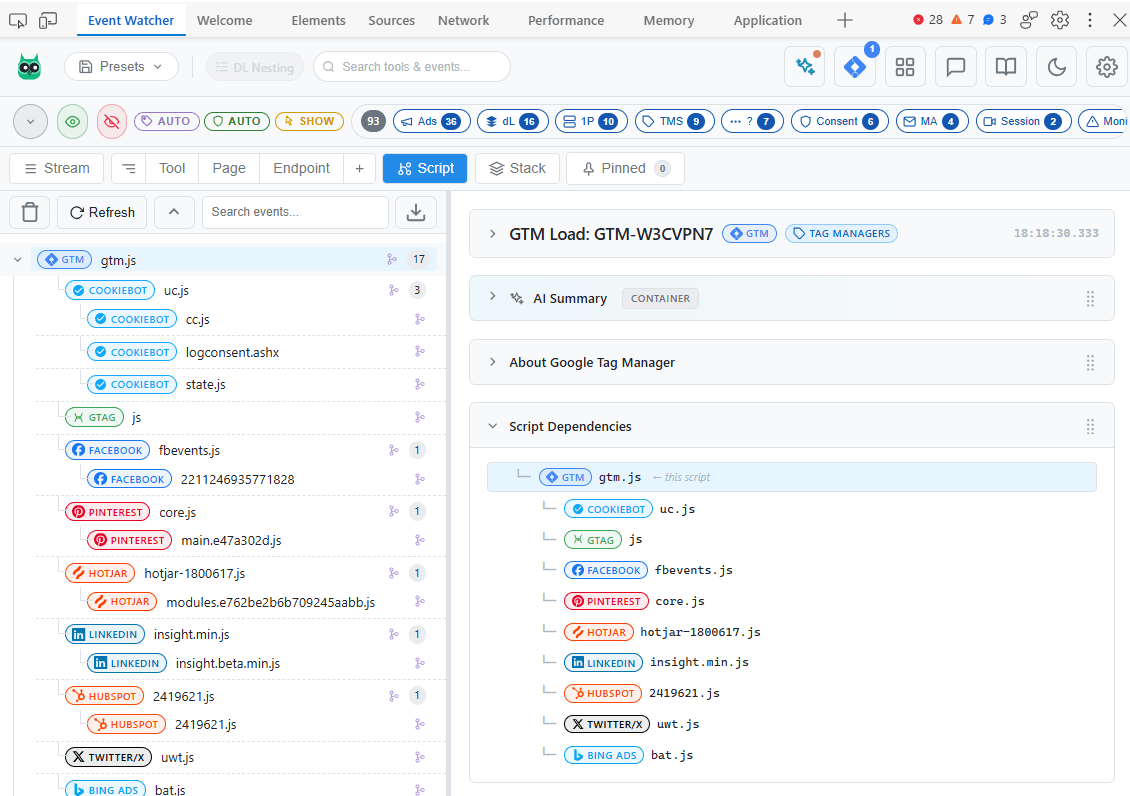
Task: Click the handle icon on Script Dependencies
Action: point(1090,426)
